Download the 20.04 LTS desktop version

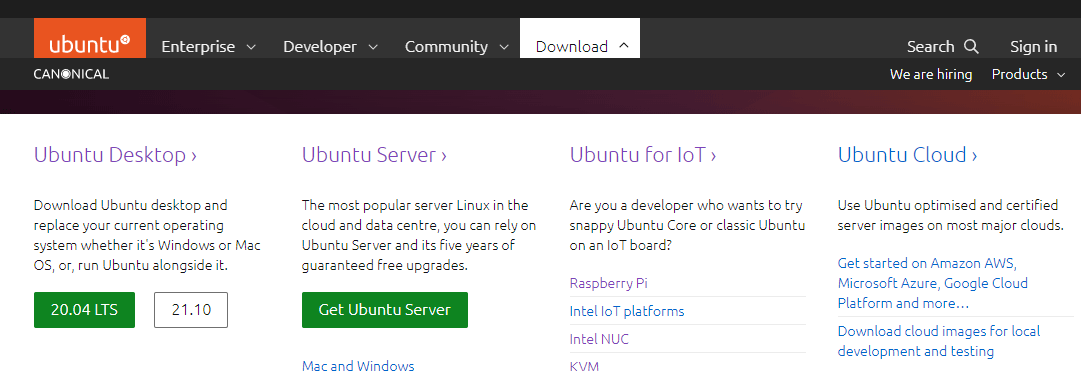coord(84,310)
